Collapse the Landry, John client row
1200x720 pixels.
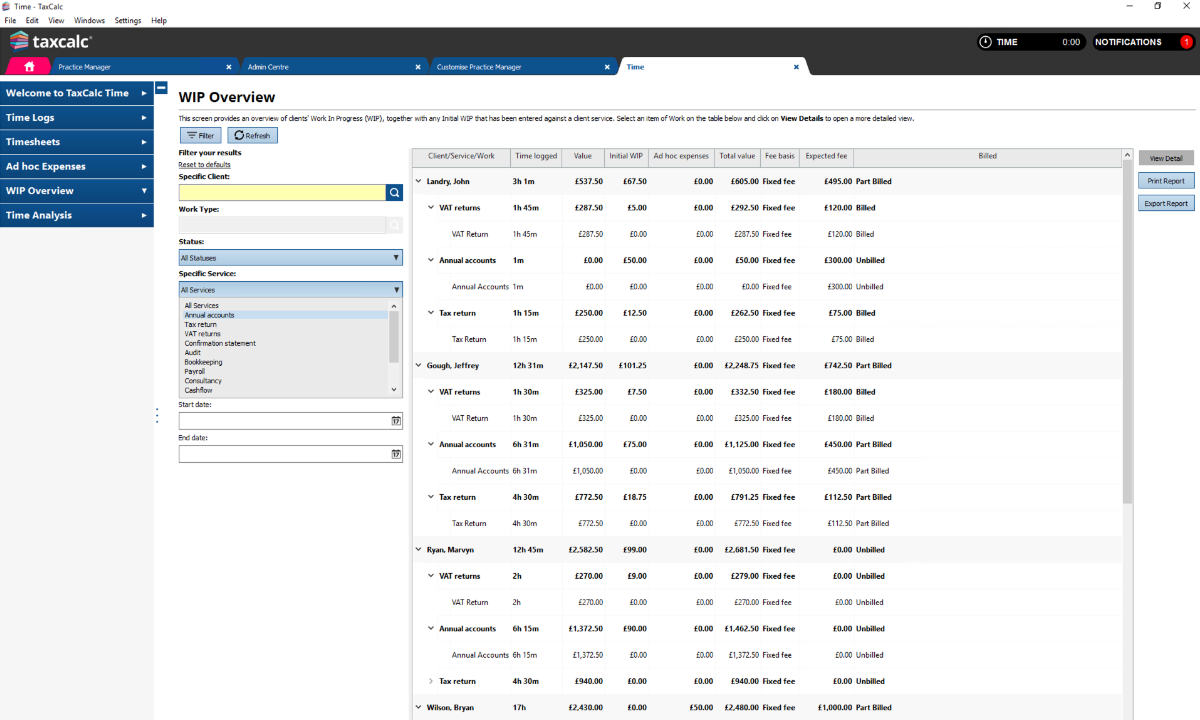pos(418,182)
